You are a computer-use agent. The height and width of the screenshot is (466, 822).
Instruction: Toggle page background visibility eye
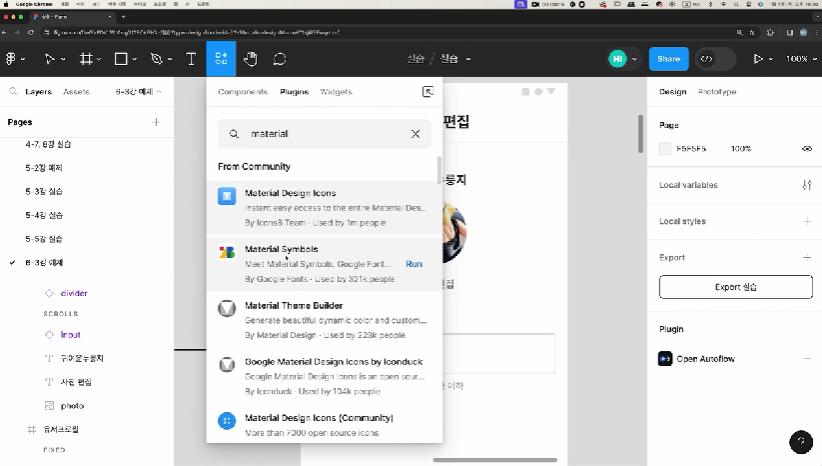pos(807,149)
